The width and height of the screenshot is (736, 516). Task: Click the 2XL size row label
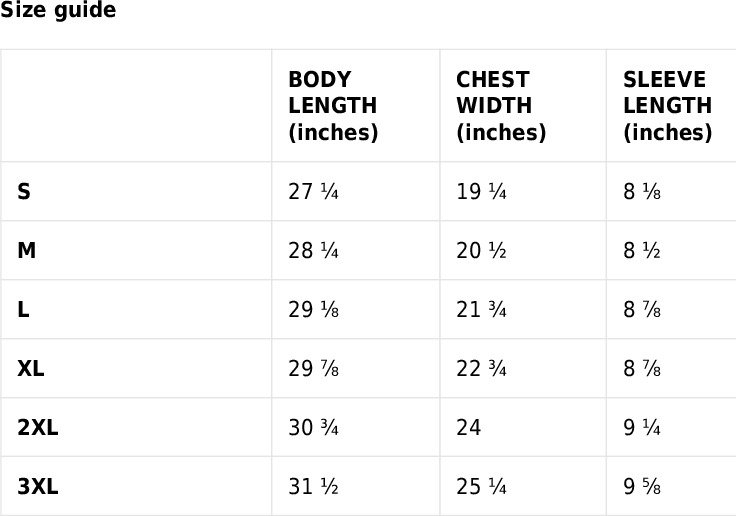[38, 427]
